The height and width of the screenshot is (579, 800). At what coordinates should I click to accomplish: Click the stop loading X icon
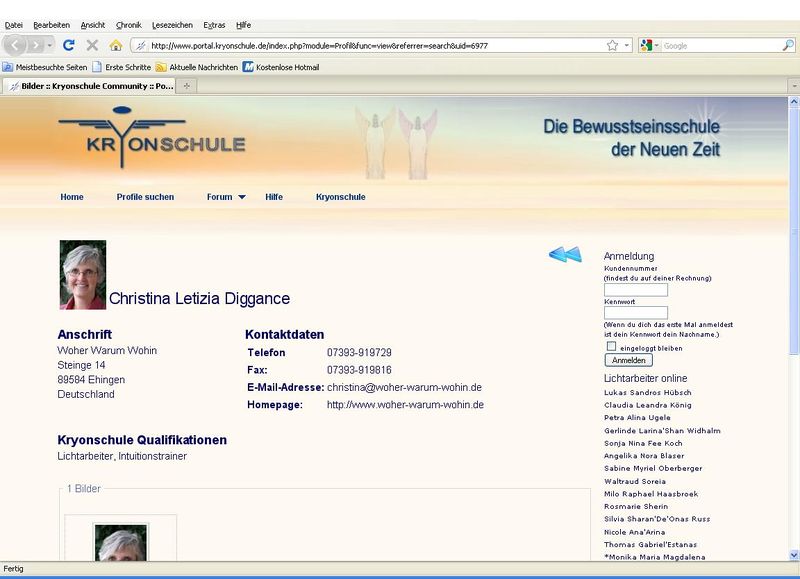click(92, 45)
